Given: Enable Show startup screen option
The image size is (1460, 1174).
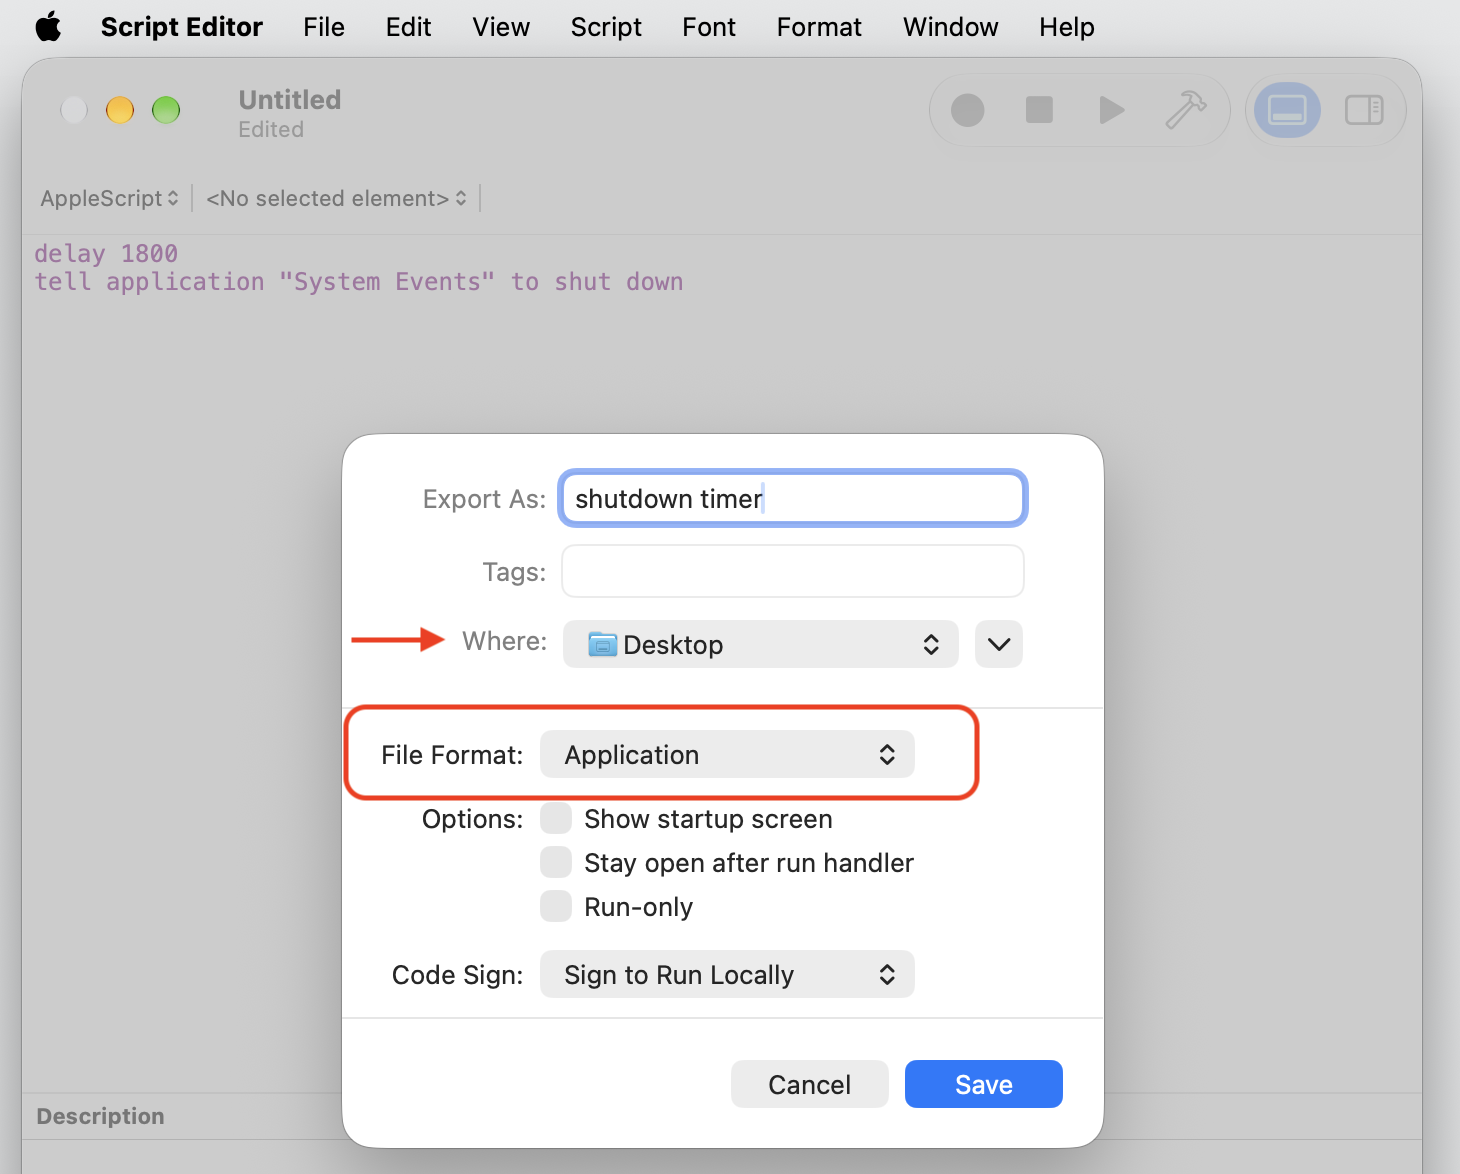Looking at the screenshot, I should tap(556, 818).
